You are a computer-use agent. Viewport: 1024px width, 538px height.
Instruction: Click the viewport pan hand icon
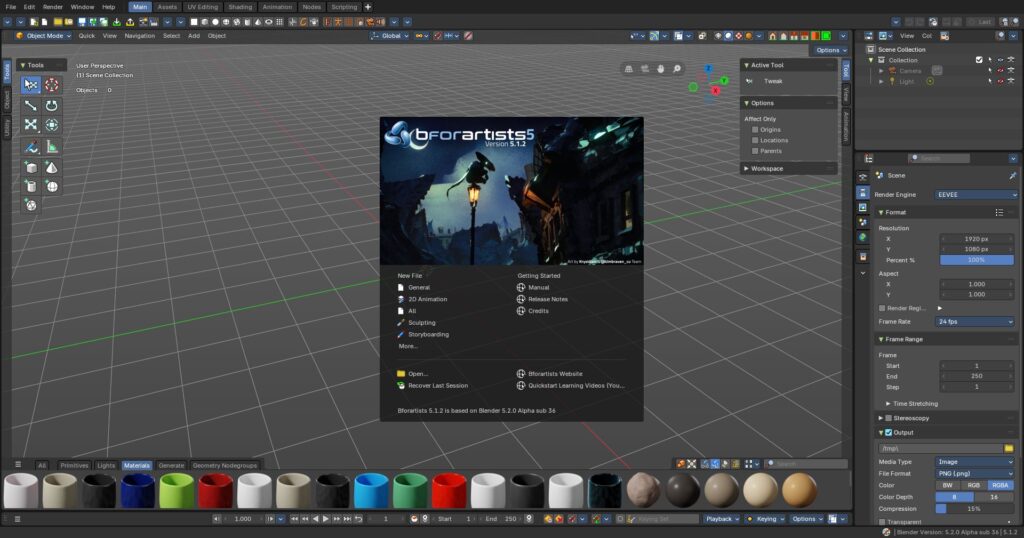(x=660, y=69)
